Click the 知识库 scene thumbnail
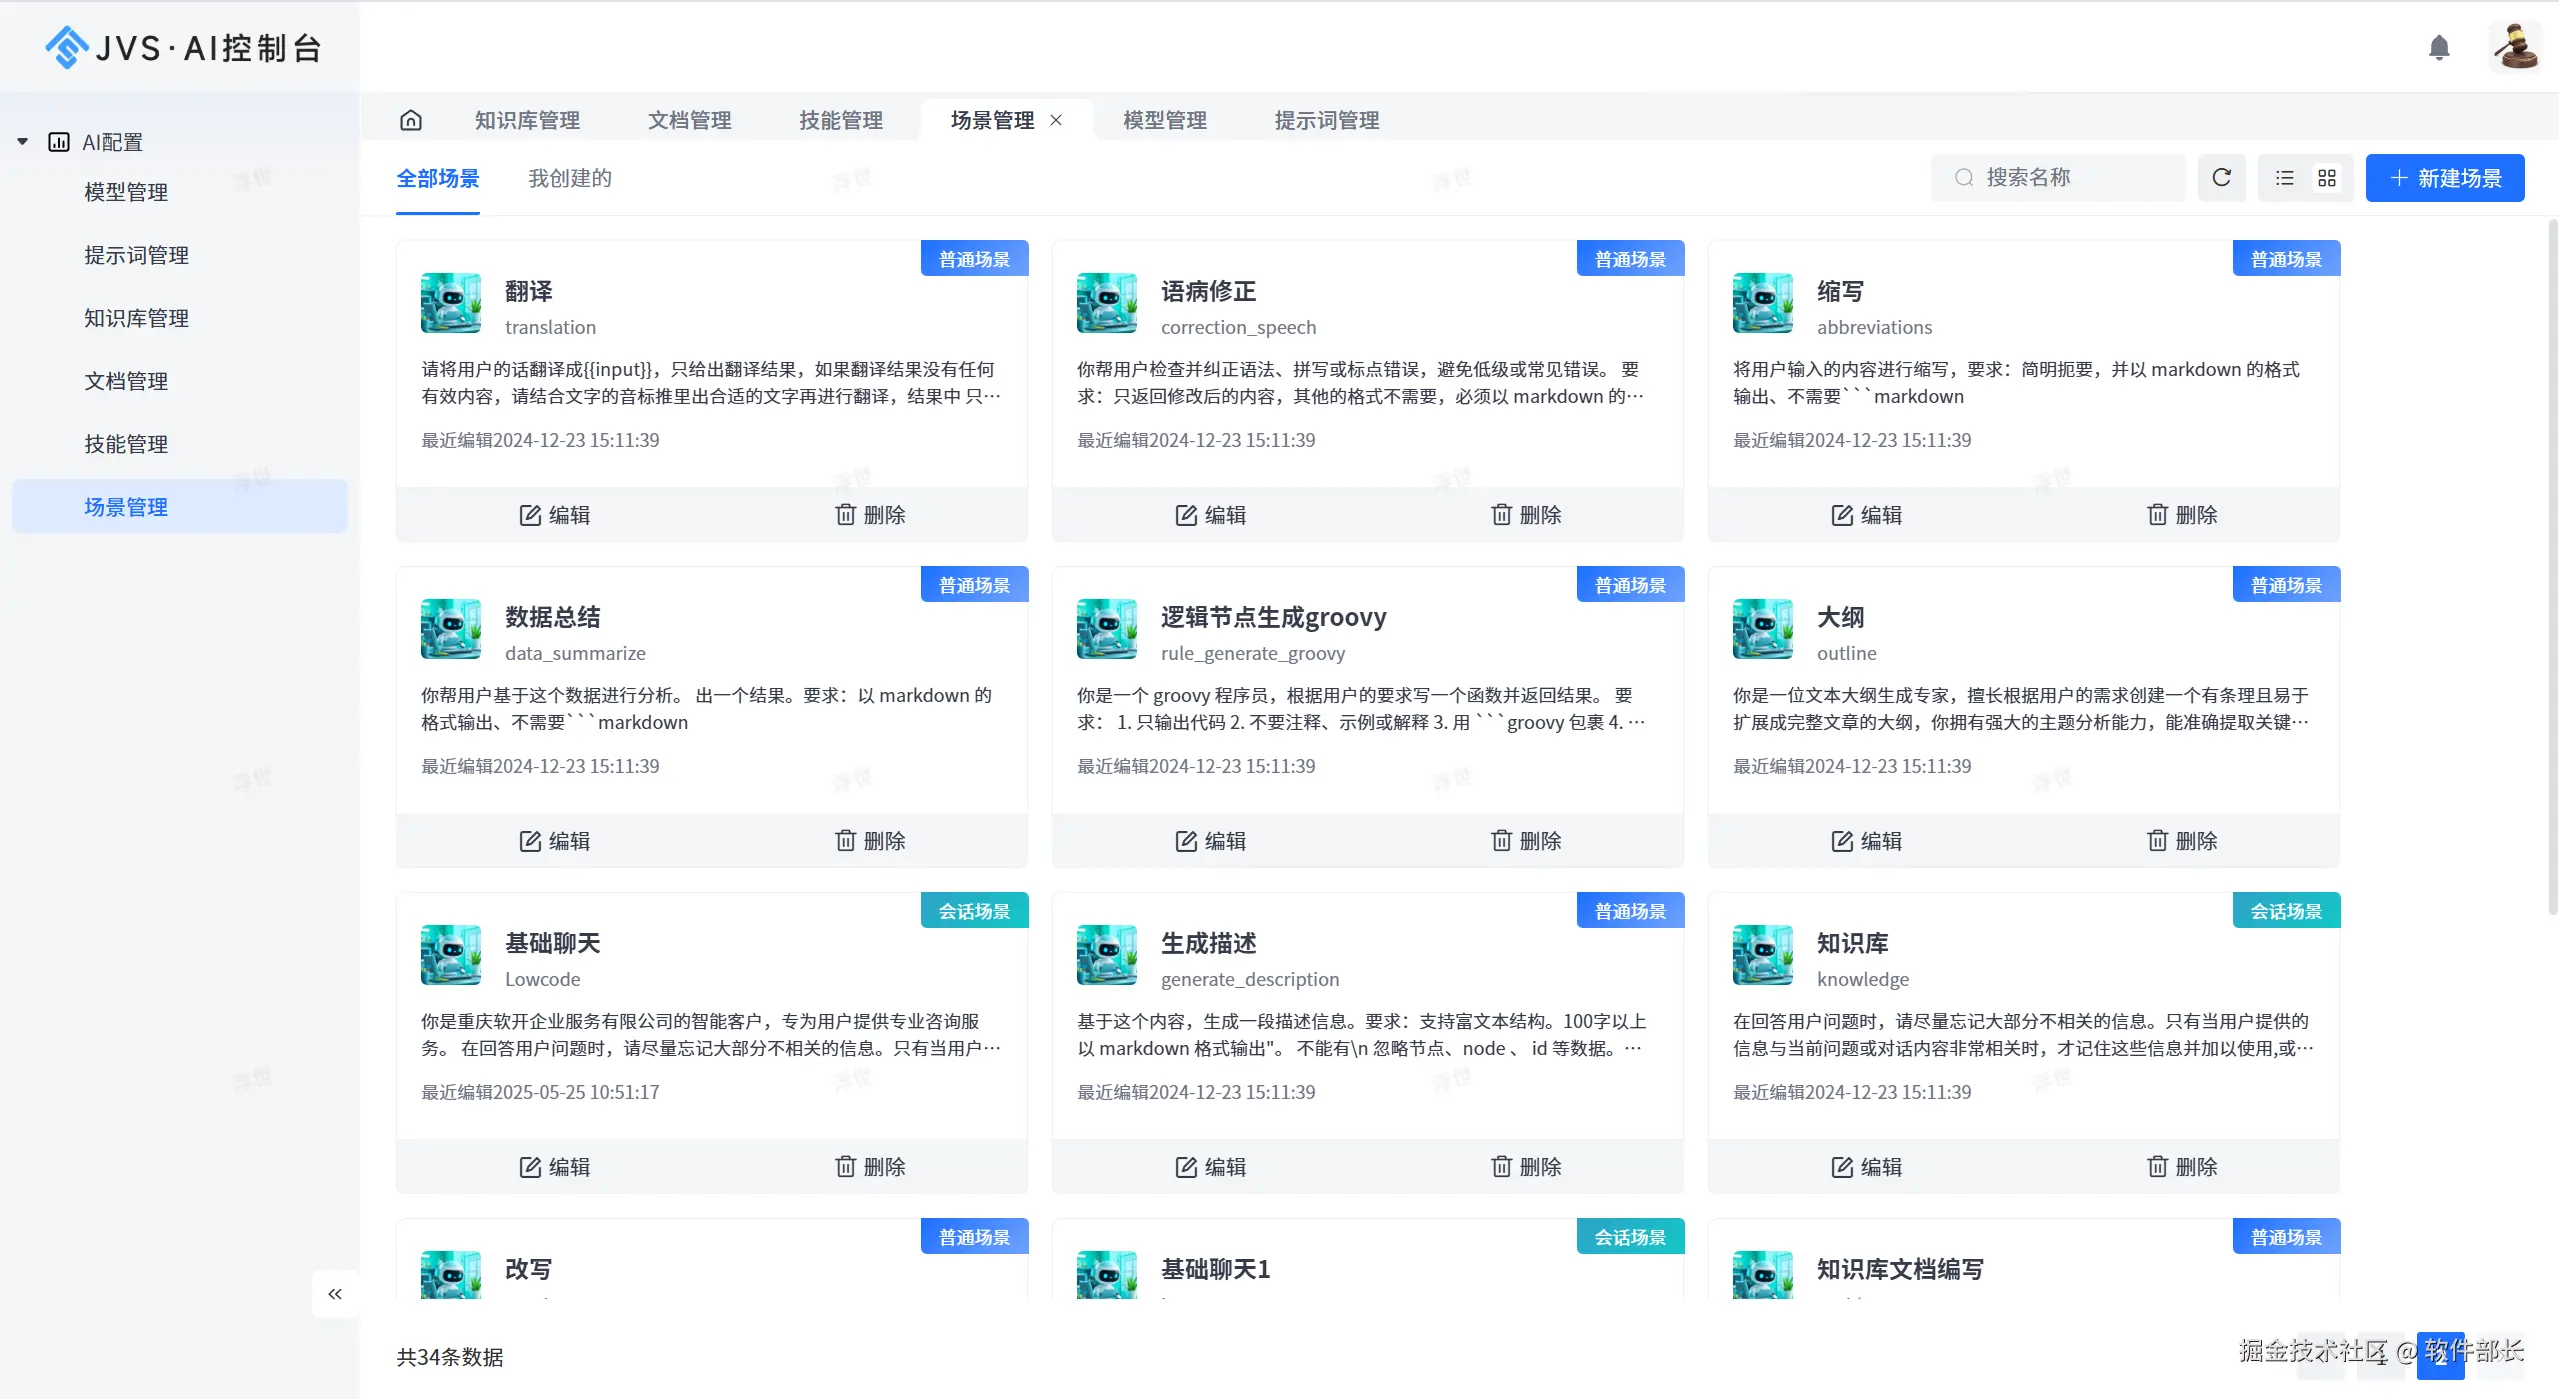Screen dimensions: 2559x1399 click(1762, 955)
